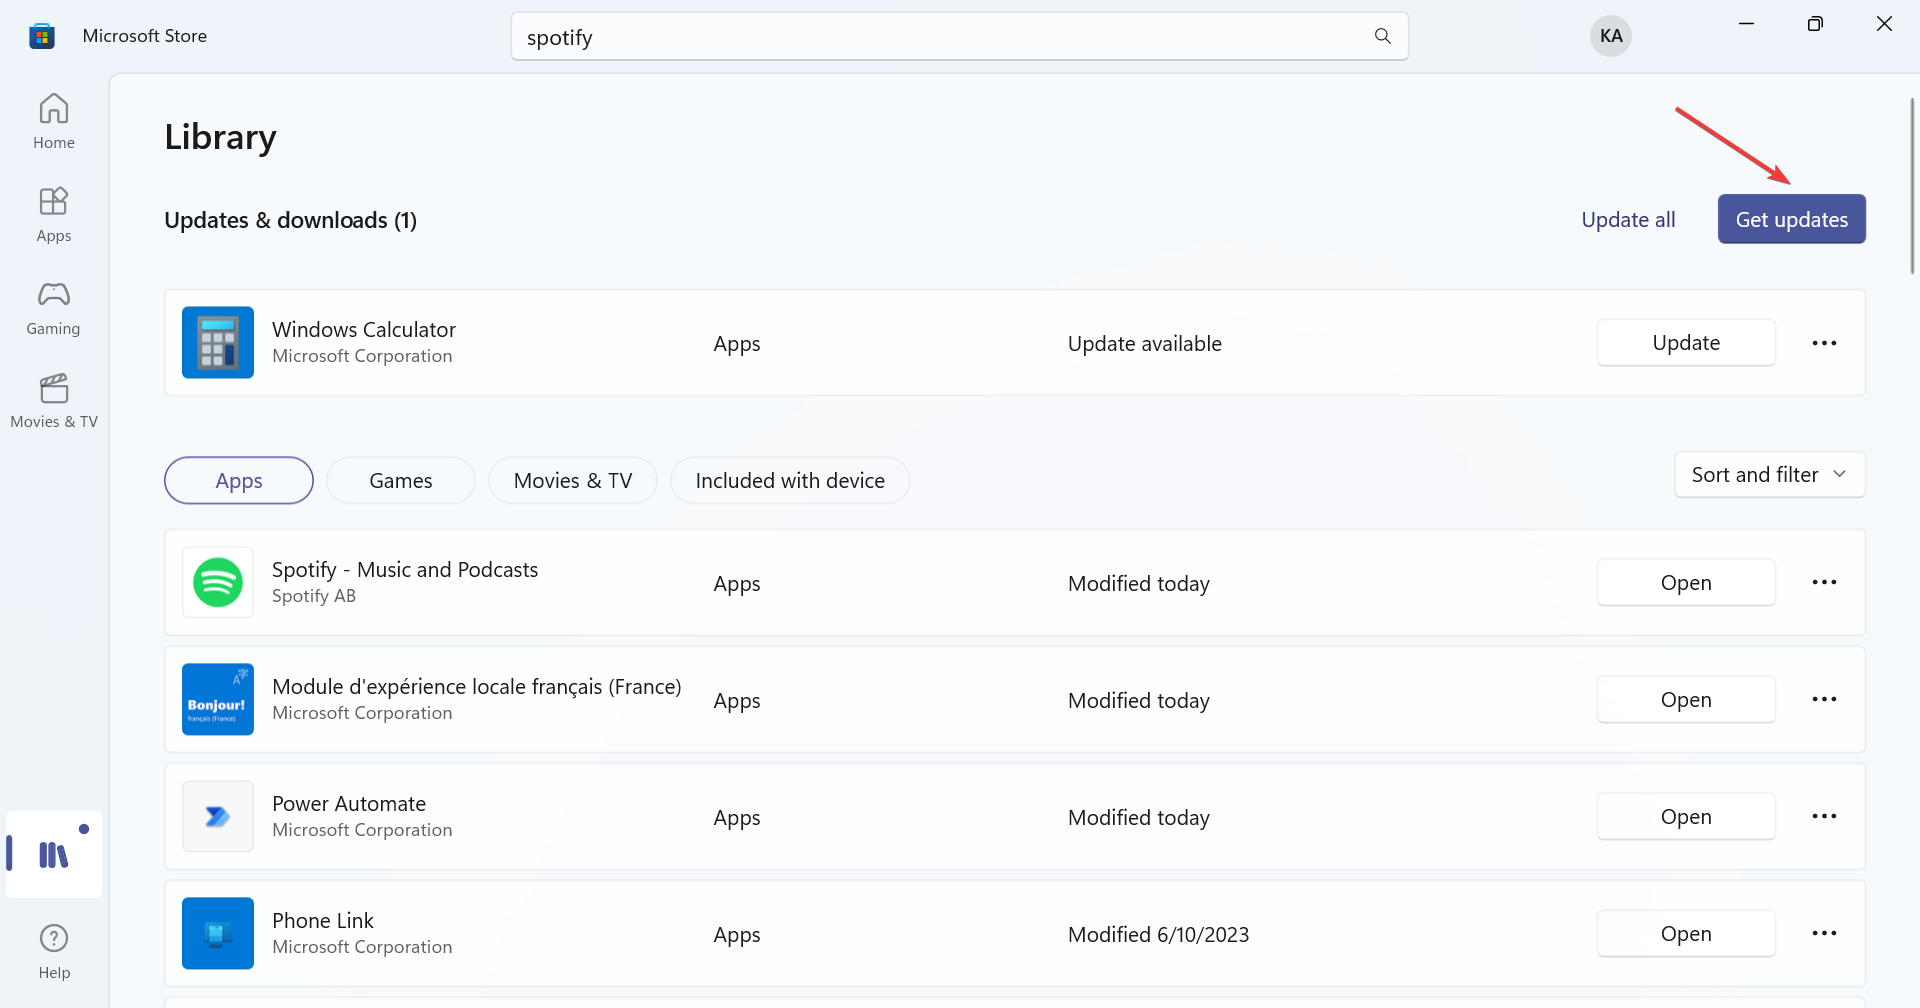
Task: Select the Included with device tab
Action: [789, 480]
